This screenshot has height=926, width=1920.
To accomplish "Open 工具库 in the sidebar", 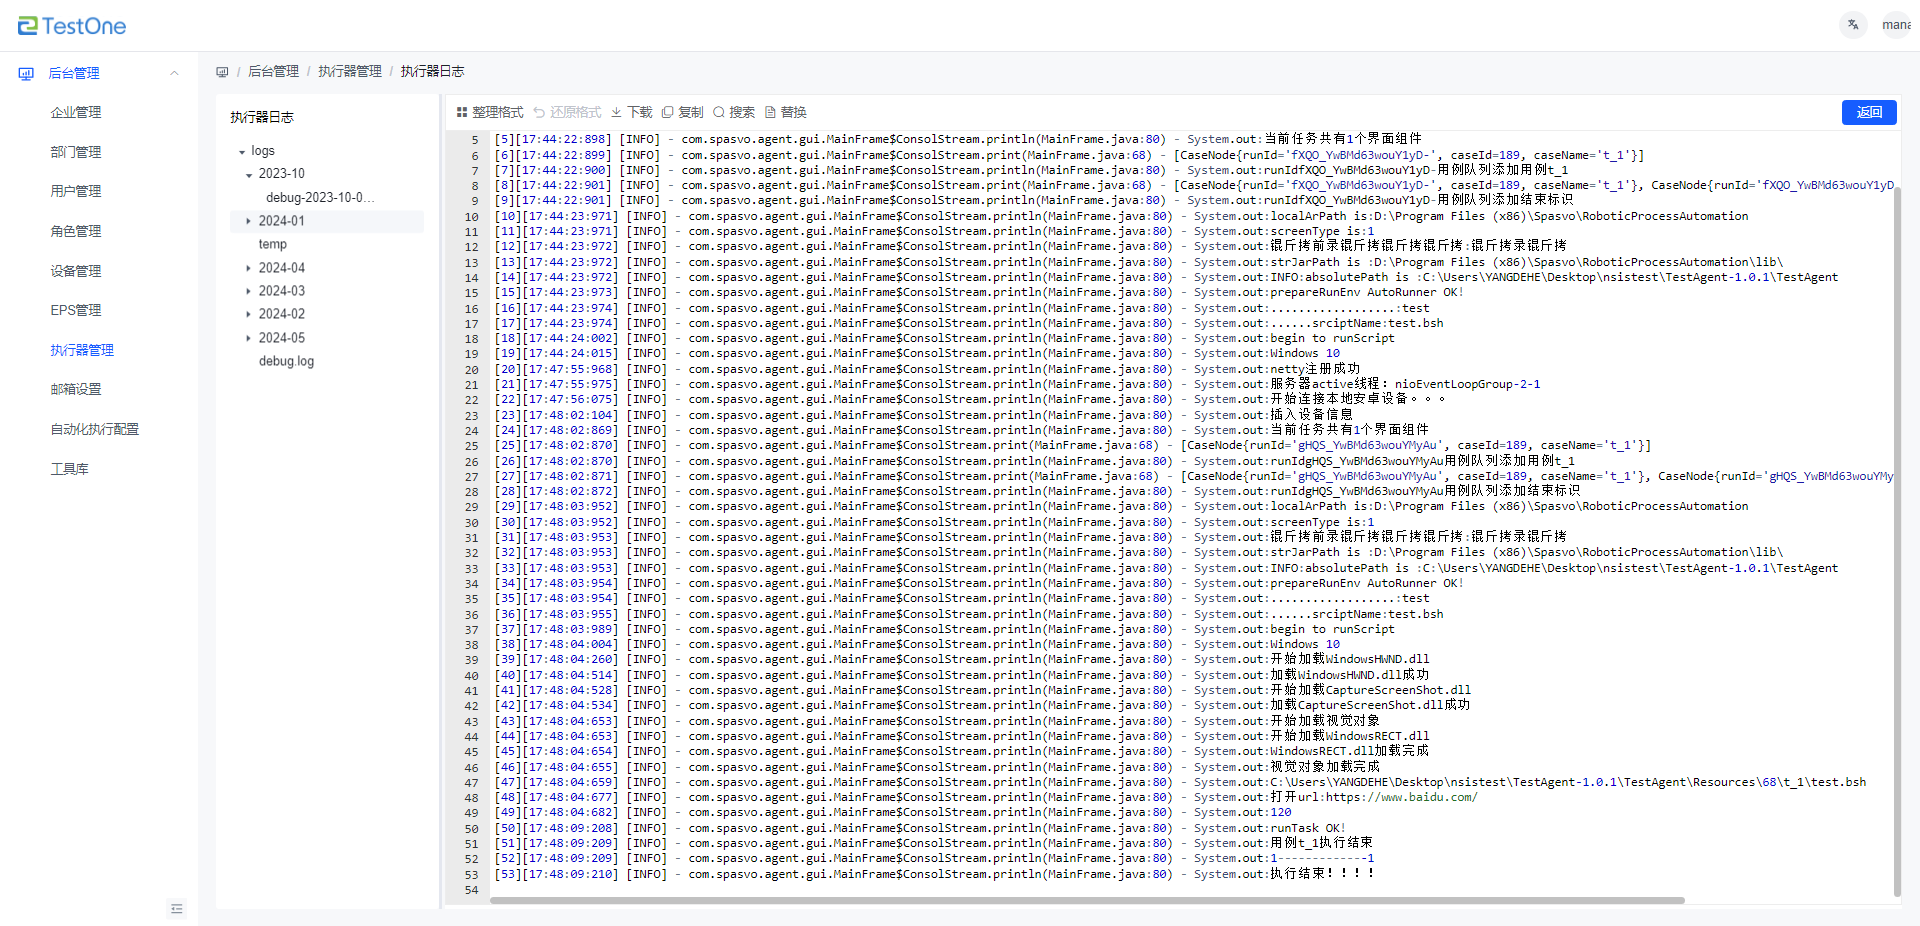I will pos(70,469).
